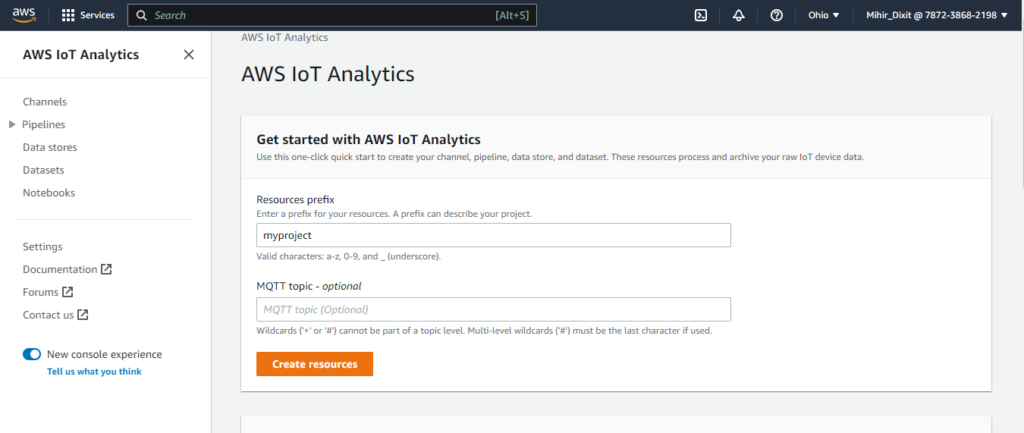Image resolution: width=1024 pixels, height=433 pixels.
Task: Click into the top Search box
Action: (332, 15)
